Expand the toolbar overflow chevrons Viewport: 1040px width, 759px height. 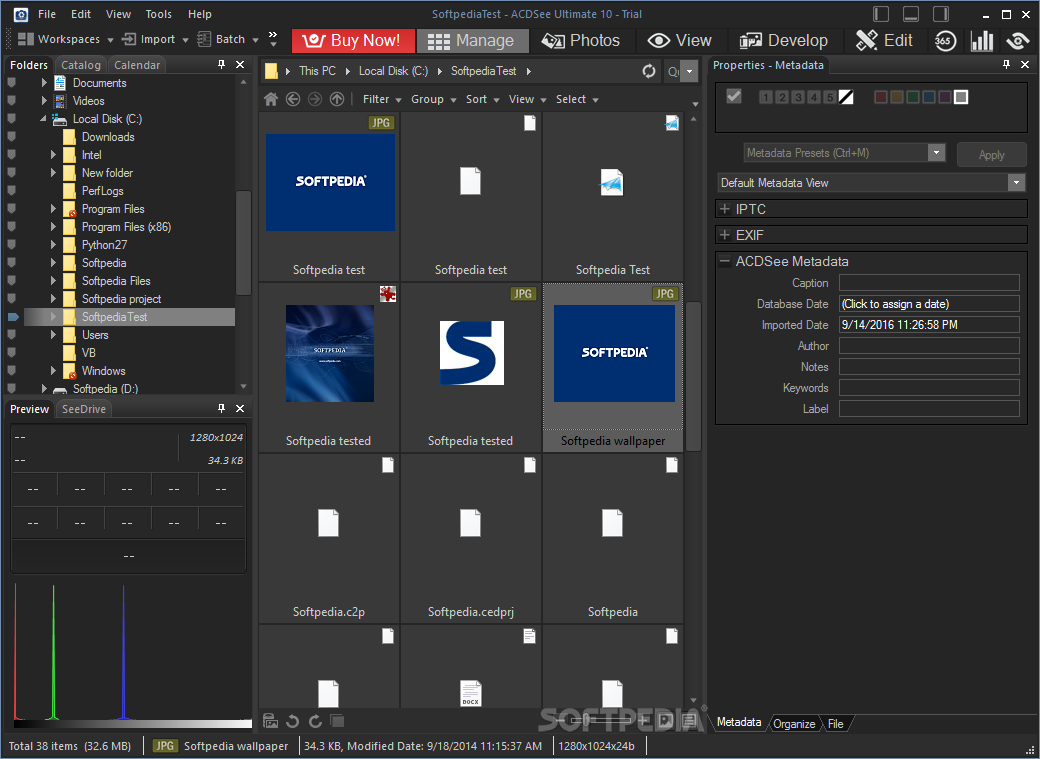point(273,38)
